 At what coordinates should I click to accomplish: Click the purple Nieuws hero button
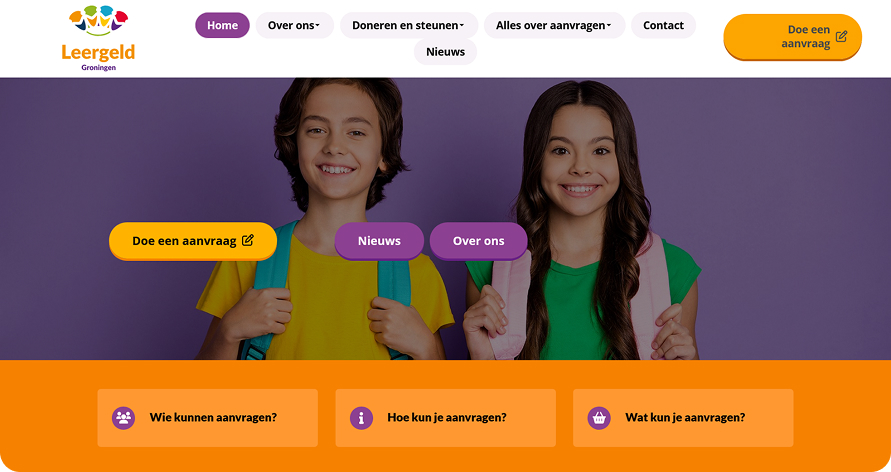(379, 241)
